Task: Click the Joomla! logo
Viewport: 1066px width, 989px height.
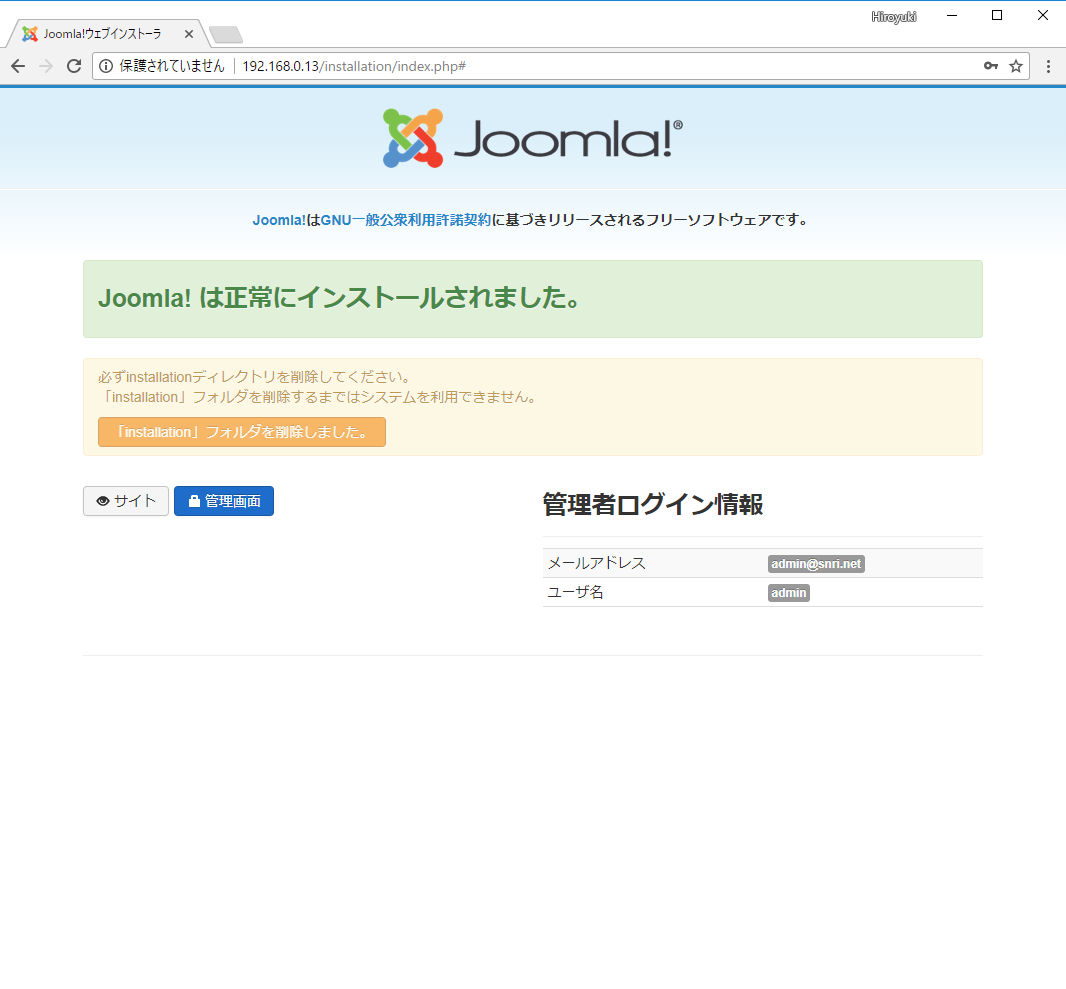Action: (x=532, y=138)
